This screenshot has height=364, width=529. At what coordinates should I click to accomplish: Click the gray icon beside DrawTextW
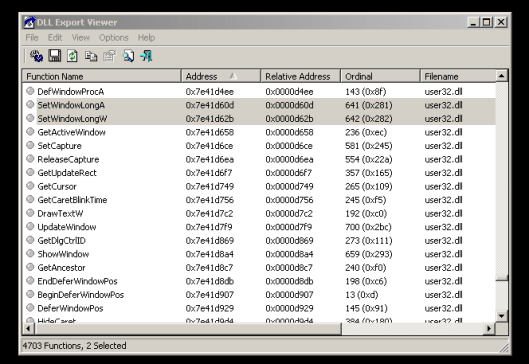pos(30,213)
